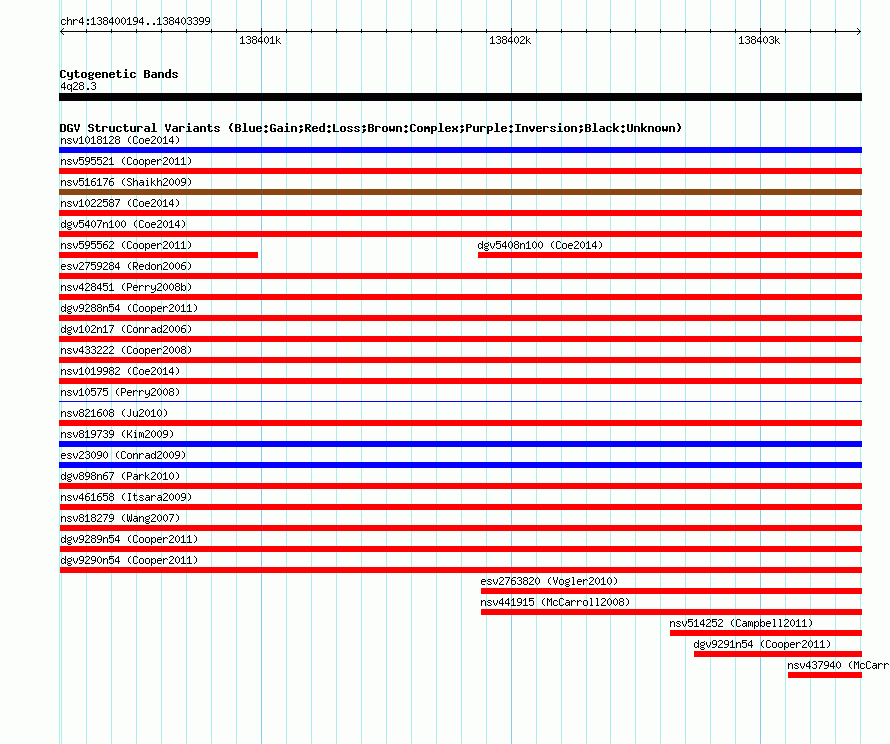Click the blue bar under nsv819739
Screen dimensions: 890x744
460,444
